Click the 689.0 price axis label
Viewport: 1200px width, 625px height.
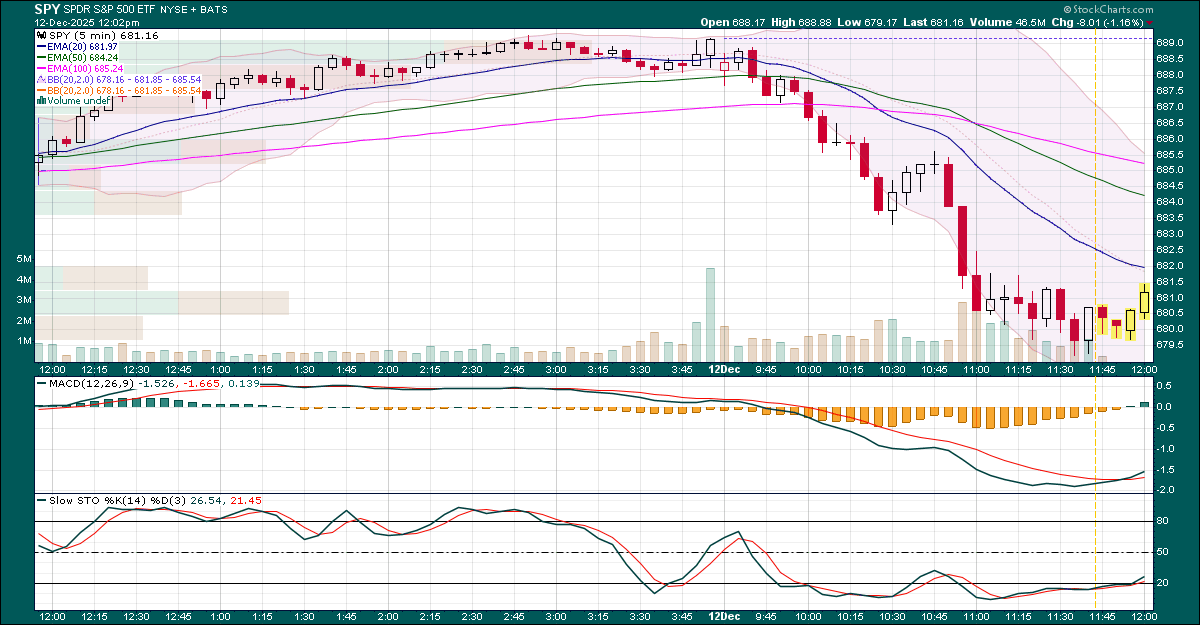[1170, 43]
